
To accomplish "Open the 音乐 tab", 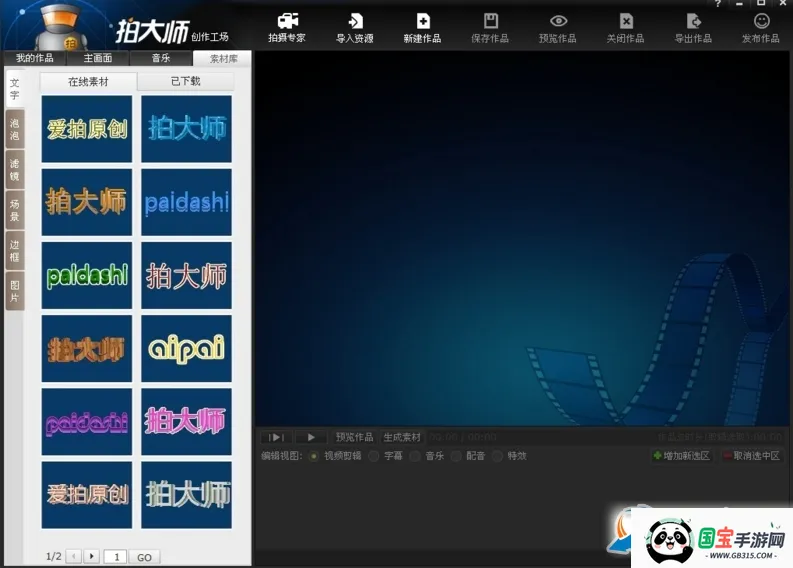I will (x=161, y=58).
